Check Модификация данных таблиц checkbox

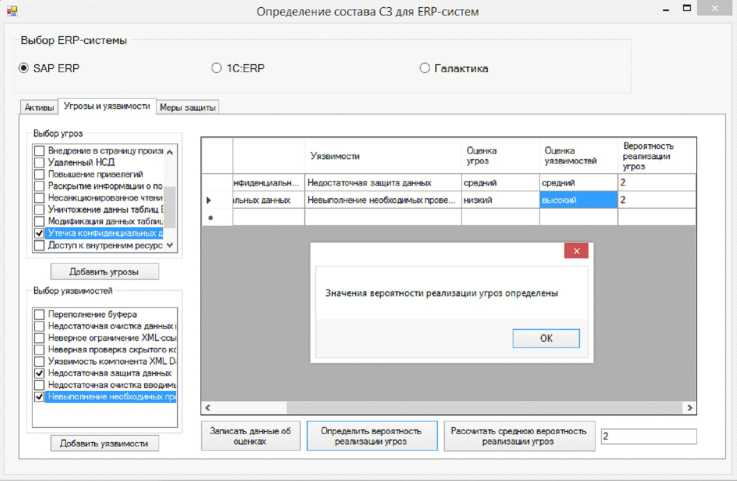coord(39,221)
